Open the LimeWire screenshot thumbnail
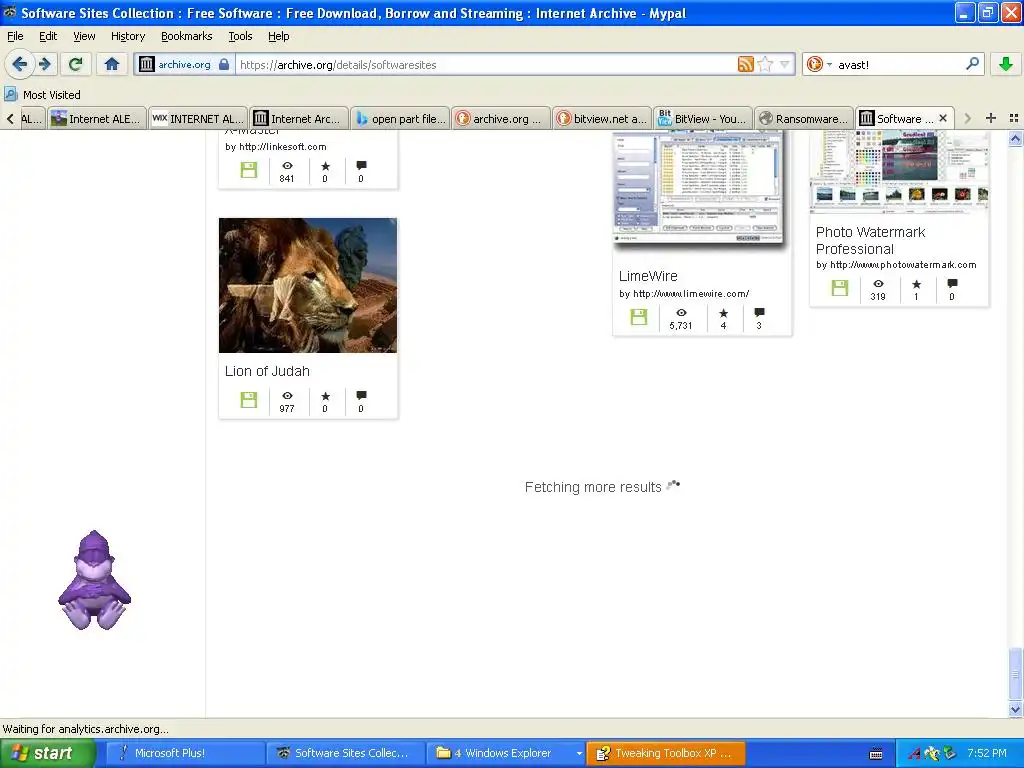Screen dimensions: 1024x768 pyautogui.click(x=699, y=188)
